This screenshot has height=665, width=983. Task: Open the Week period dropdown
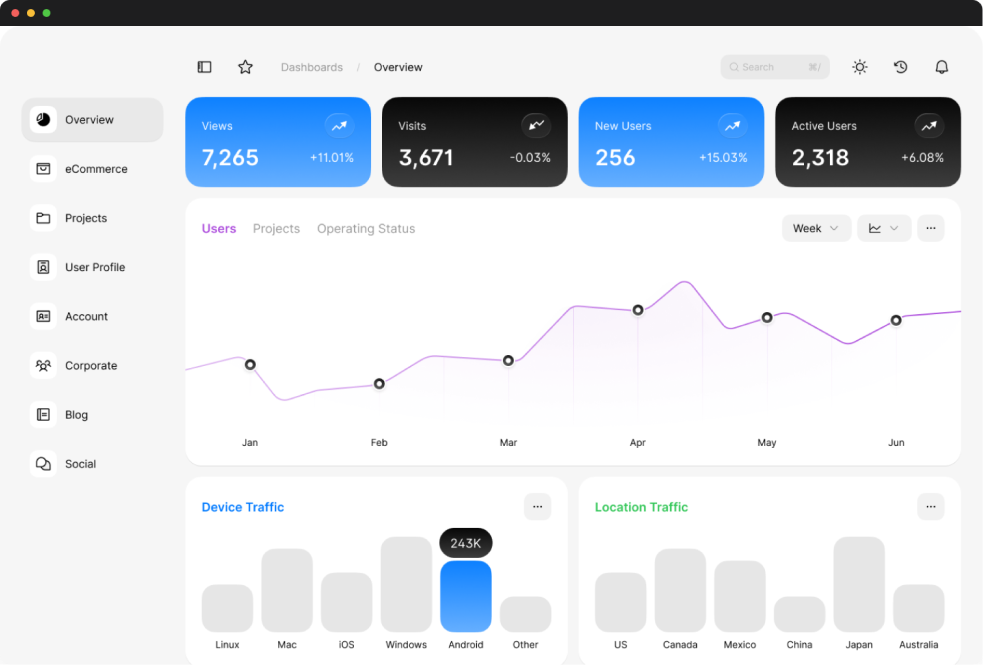(816, 228)
